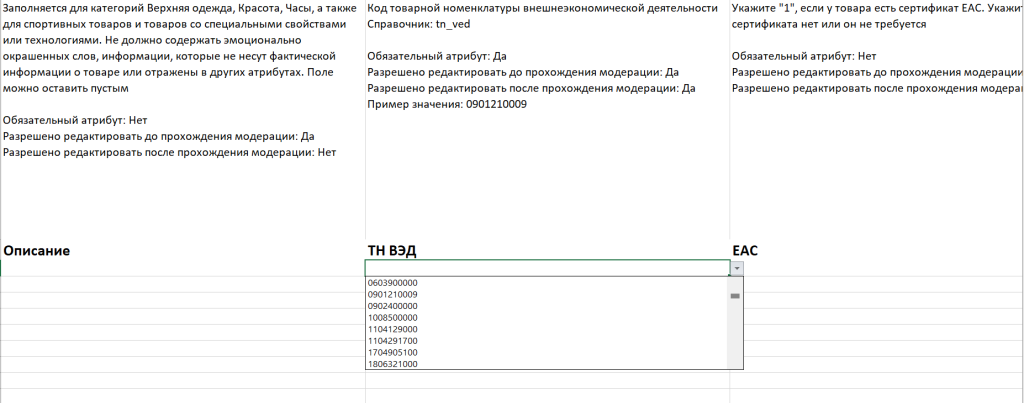Select code 0603900000 from the list
The width and height of the screenshot is (1024, 403).
[x=393, y=283]
